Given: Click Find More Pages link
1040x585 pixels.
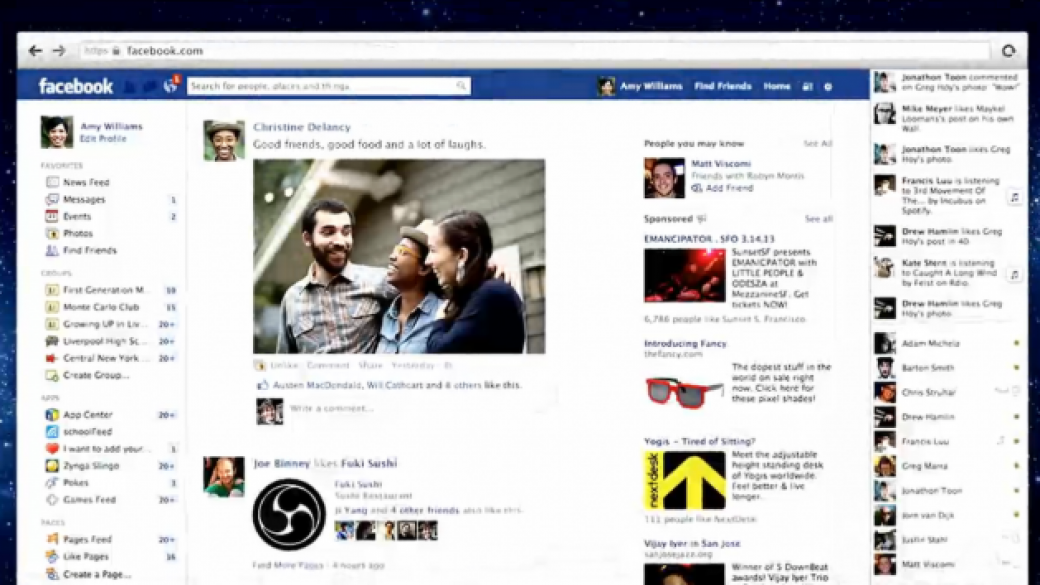Looking at the screenshot, I should click(x=288, y=566).
